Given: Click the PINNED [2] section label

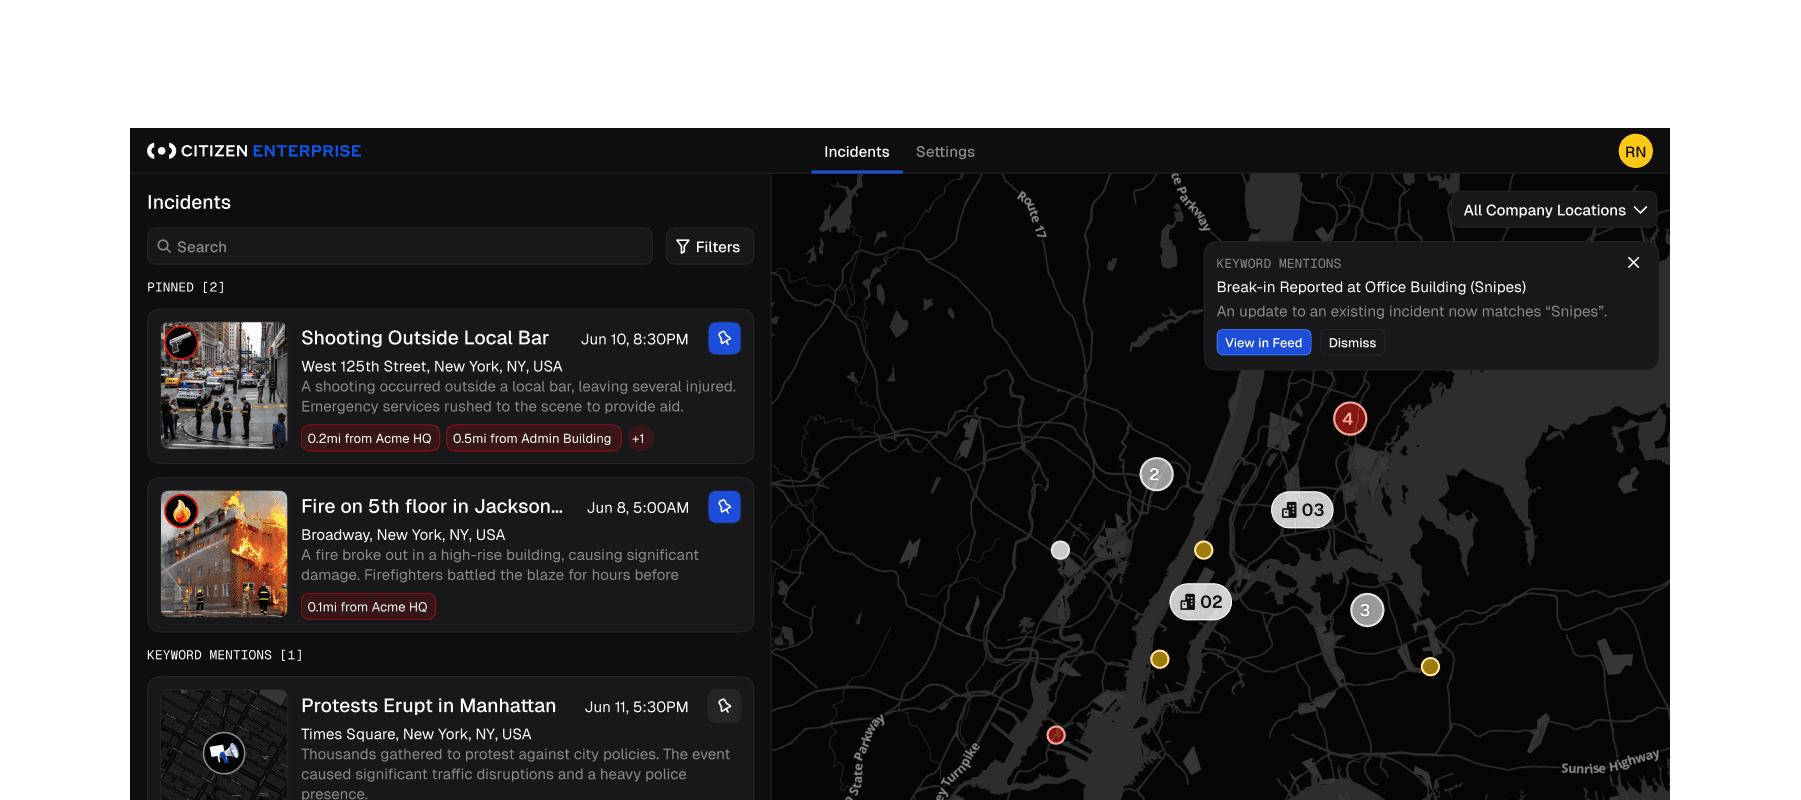Looking at the screenshot, I should pos(186,287).
